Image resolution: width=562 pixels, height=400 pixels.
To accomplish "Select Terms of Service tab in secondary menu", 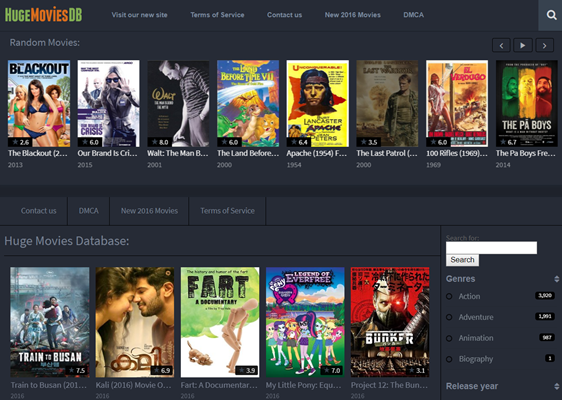I will point(227,211).
